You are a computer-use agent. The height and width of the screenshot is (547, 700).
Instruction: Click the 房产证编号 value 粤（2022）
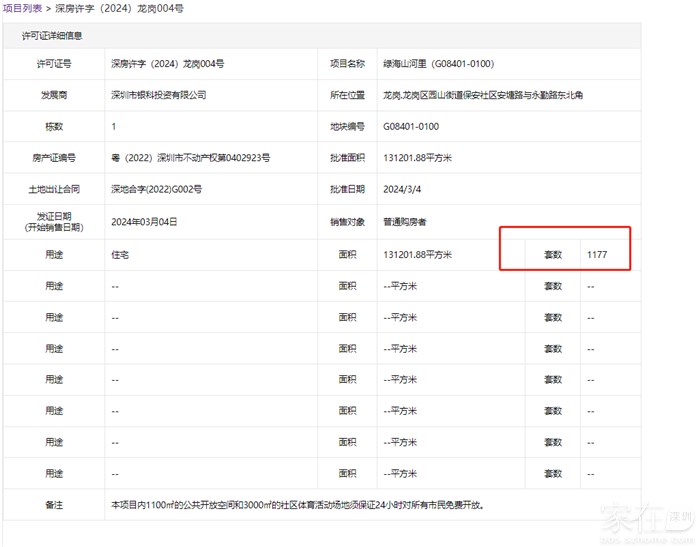coord(190,158)
